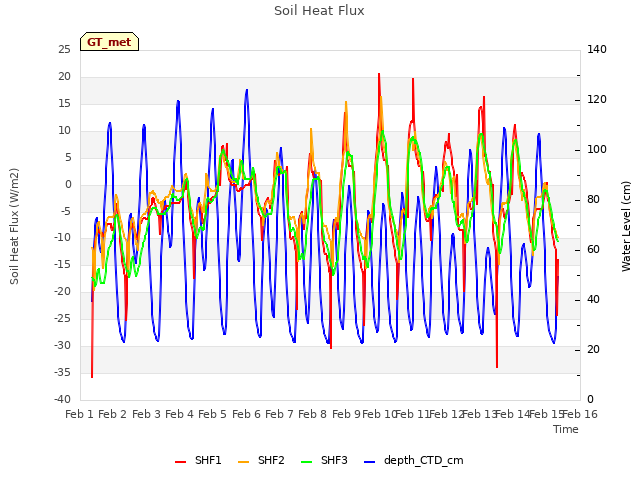Click the 25 left y-axis tick label
This screenshot has height=480, width=640.
pos(64,49)
